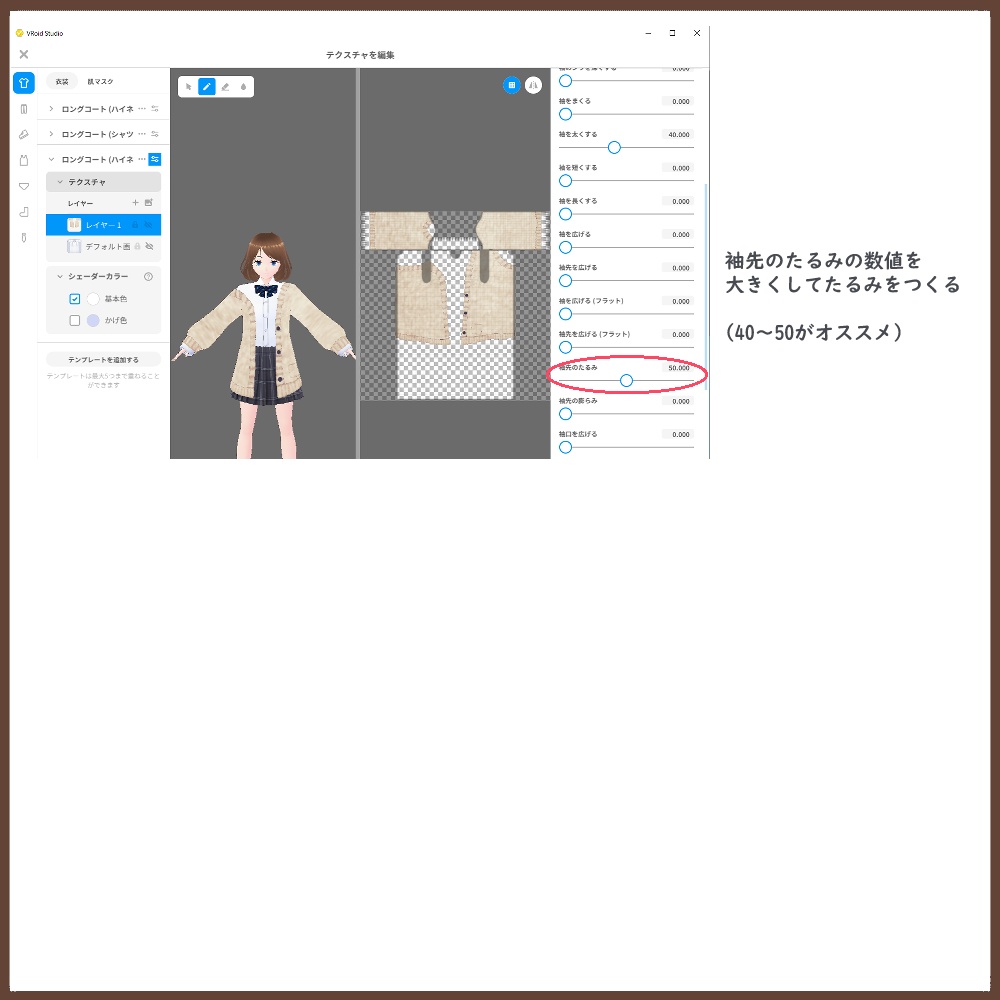Collapse the シェーダーカラー section
This screenshot has height=1000, width=1000.
click(x=60, y=277)
